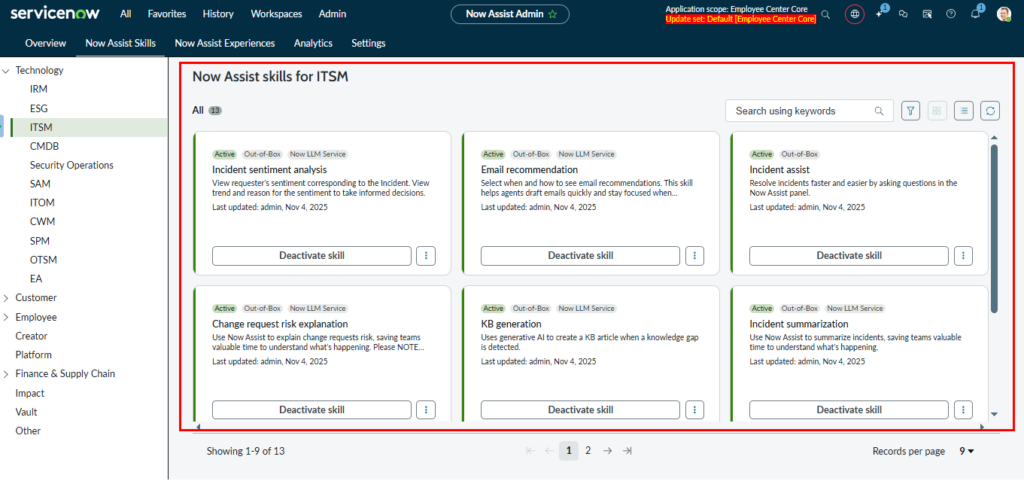This screenshot has height=481, width=1024.
Task: Go to page 2 of skills
Action: coord(588,451)
